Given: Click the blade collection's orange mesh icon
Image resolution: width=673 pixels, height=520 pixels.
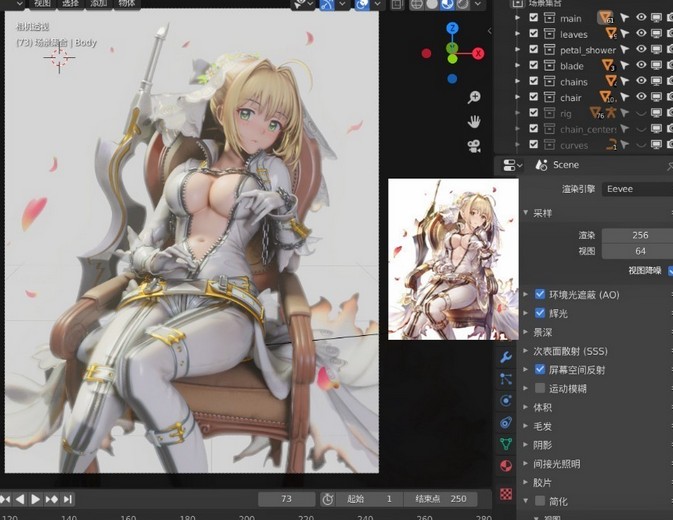Looking at the screenshot, I should click(608, 65).
